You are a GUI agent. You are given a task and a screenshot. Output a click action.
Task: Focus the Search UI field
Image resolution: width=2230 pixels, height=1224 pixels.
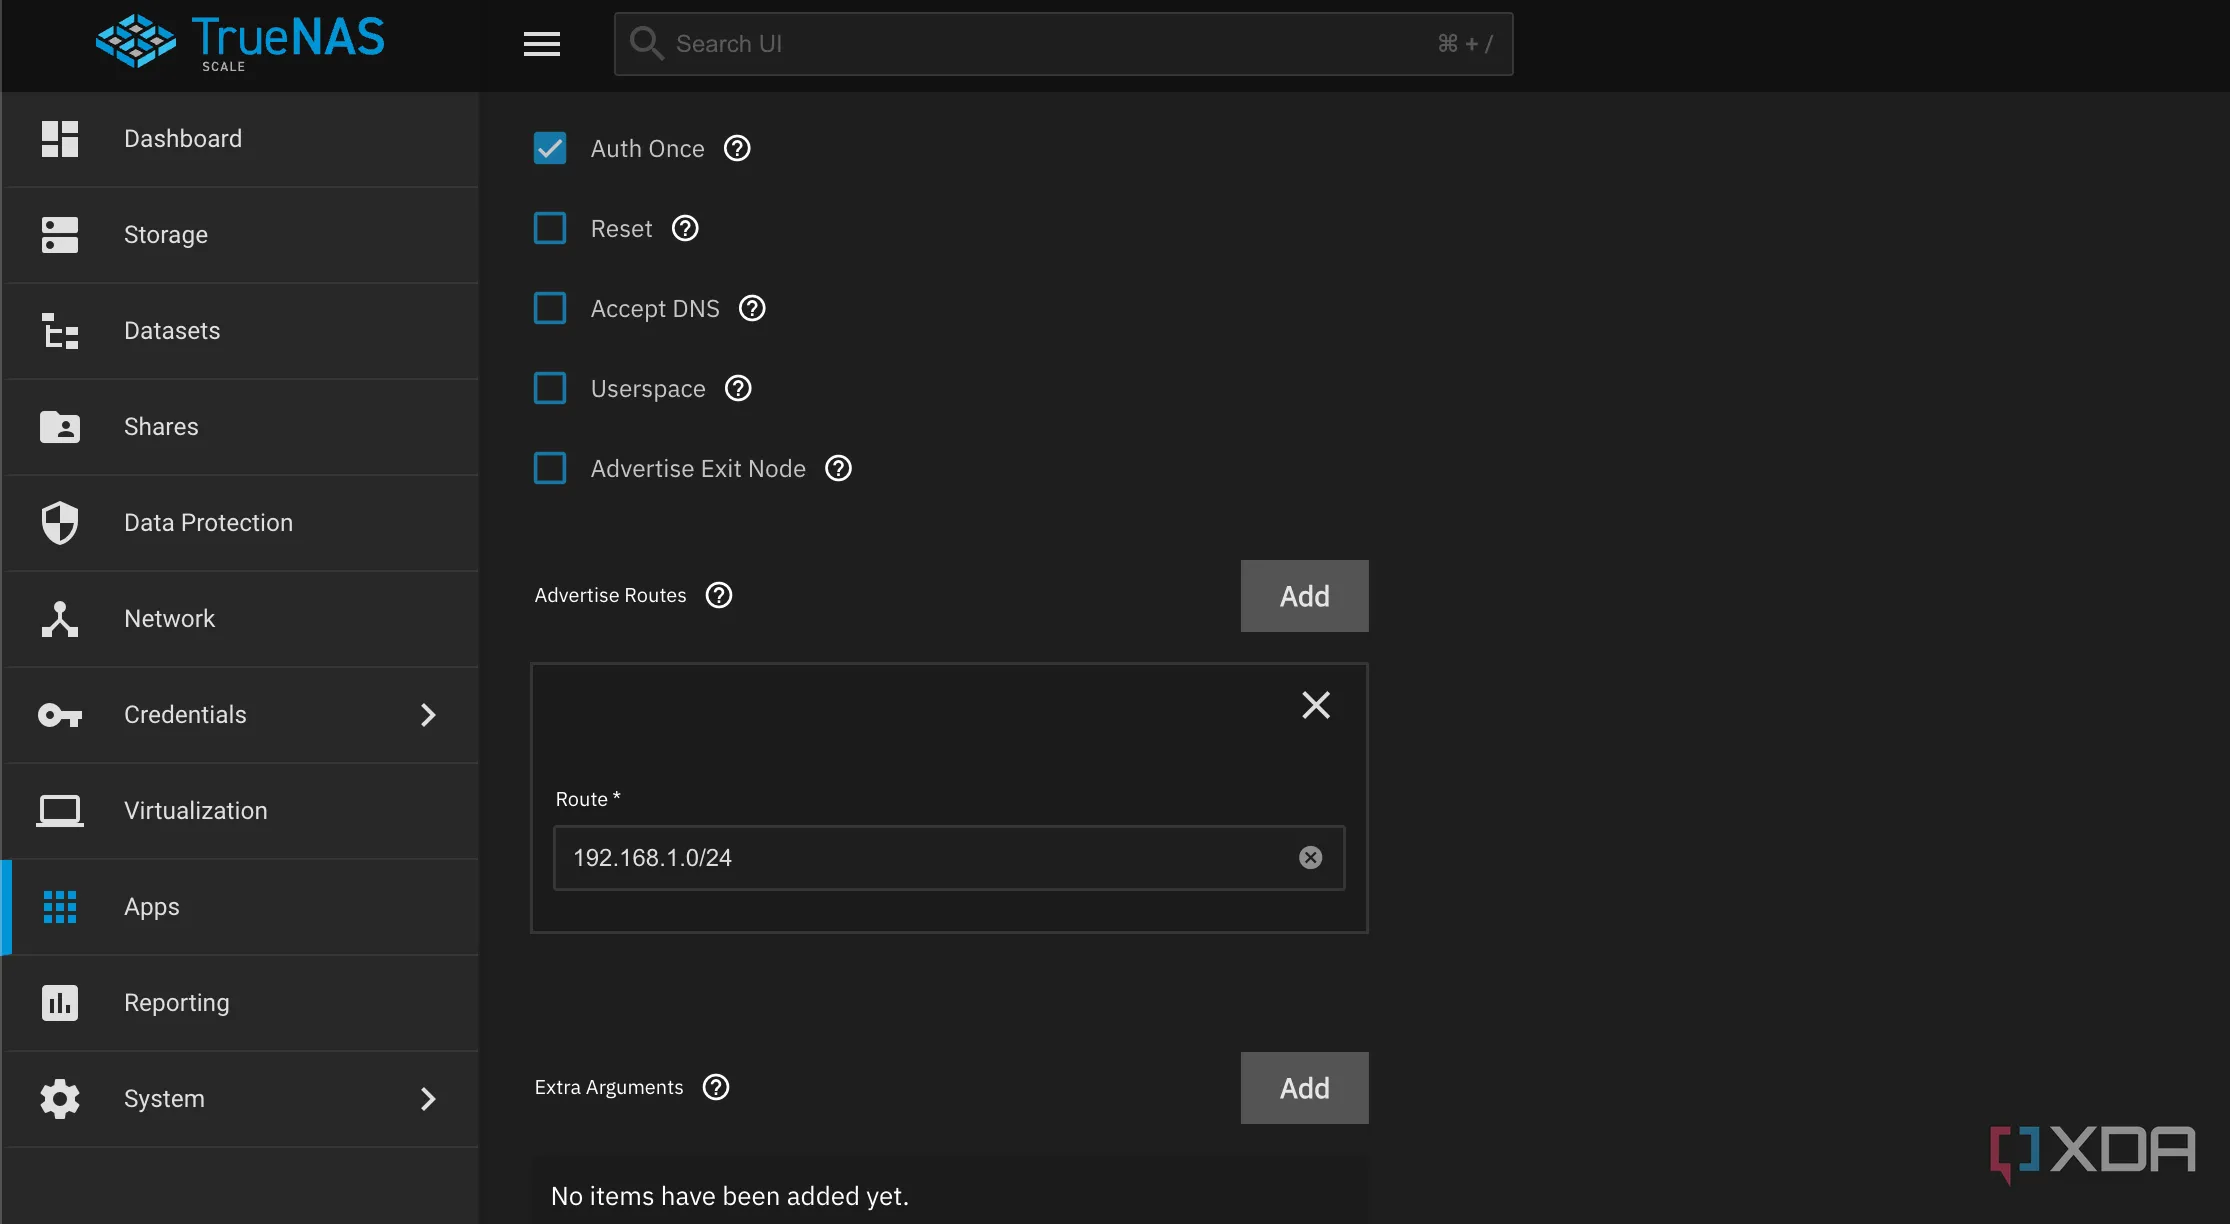pyautogui.click(x=1063, y=44)
